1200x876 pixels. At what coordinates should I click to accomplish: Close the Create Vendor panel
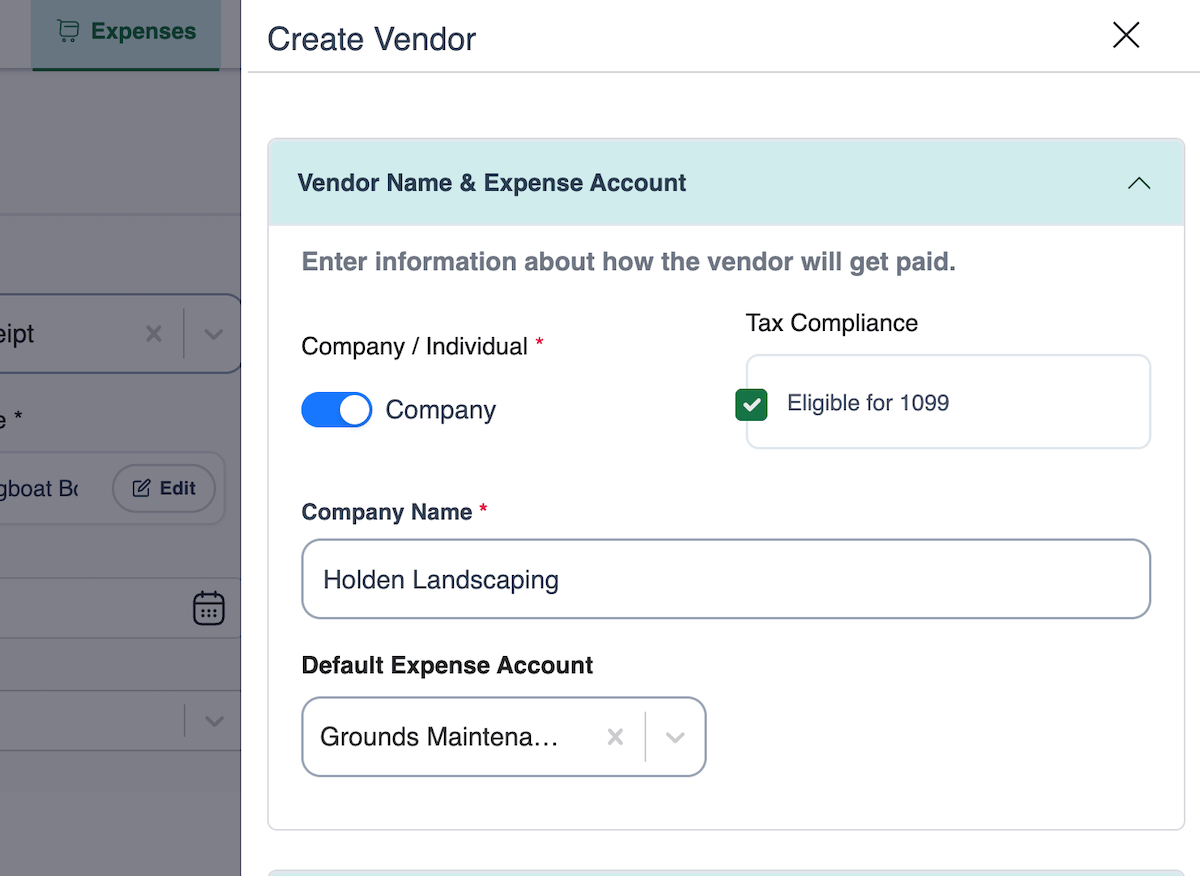click(x=1126, y=36)
